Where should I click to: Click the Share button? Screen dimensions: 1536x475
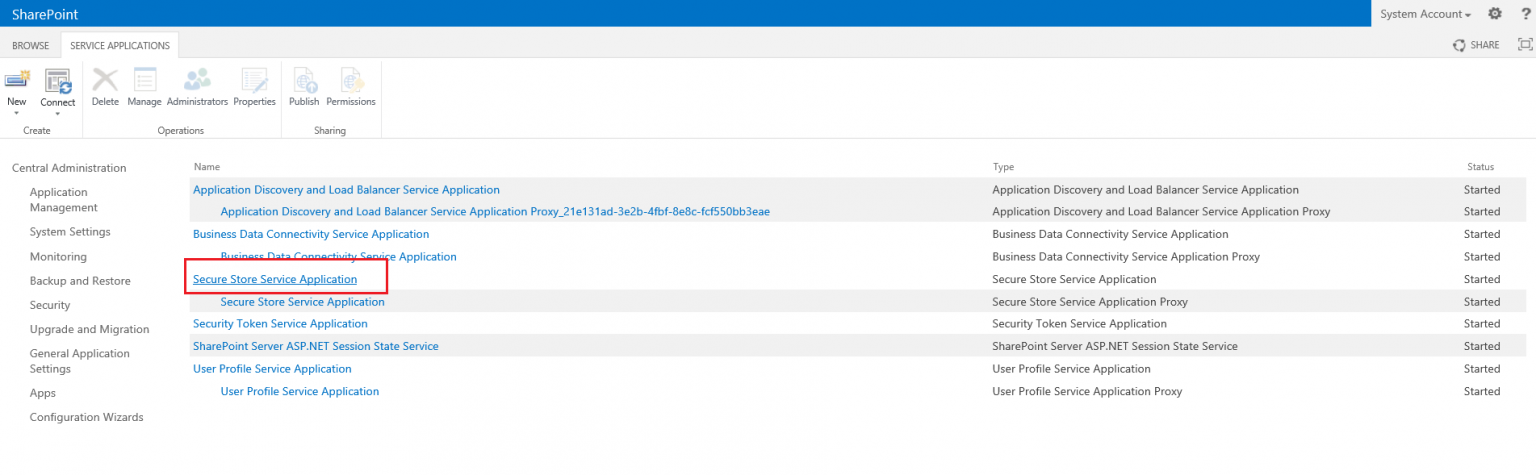pos(1476,45)
